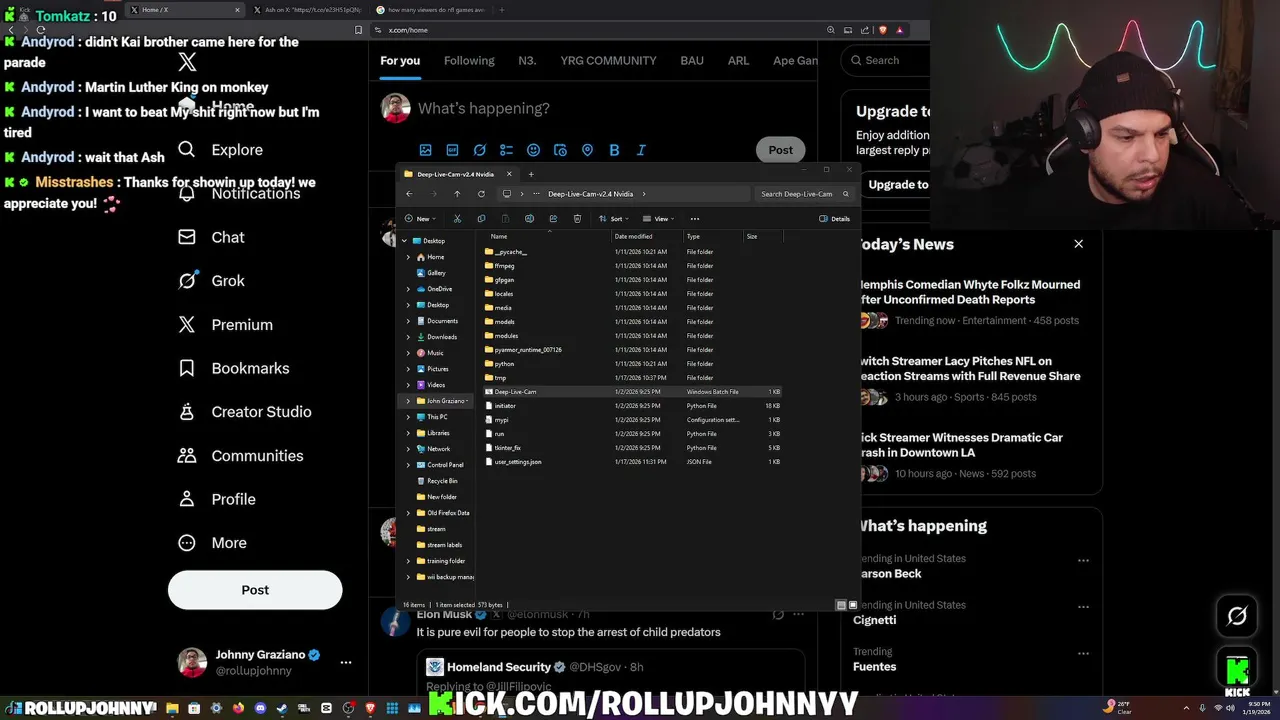
Task: Click the location pin icon in X composer
Action: click(587, 150)
